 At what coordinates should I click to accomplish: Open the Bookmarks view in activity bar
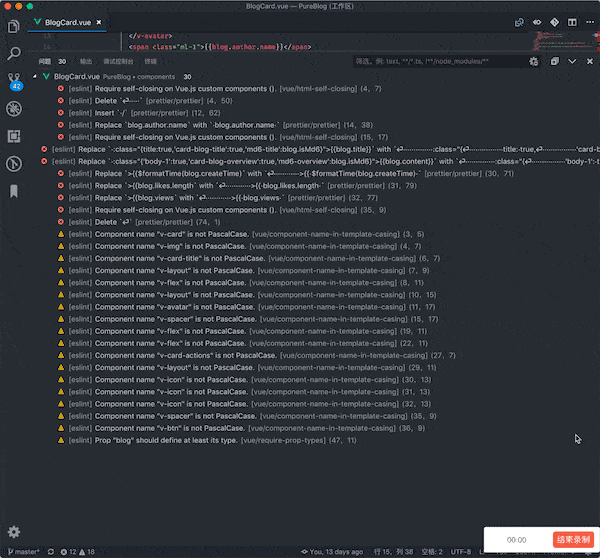coord(14,191)
